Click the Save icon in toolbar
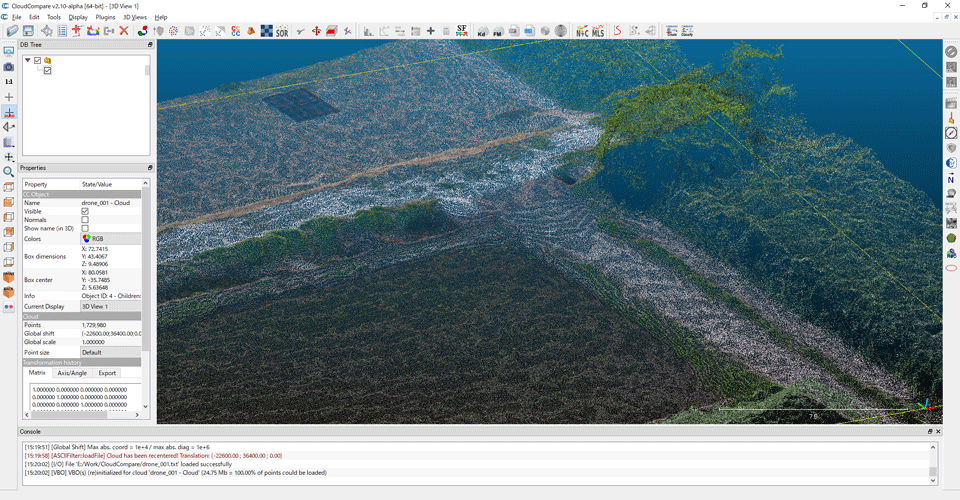The height and width of the screenshot is (500, 960). pos(28,31)
